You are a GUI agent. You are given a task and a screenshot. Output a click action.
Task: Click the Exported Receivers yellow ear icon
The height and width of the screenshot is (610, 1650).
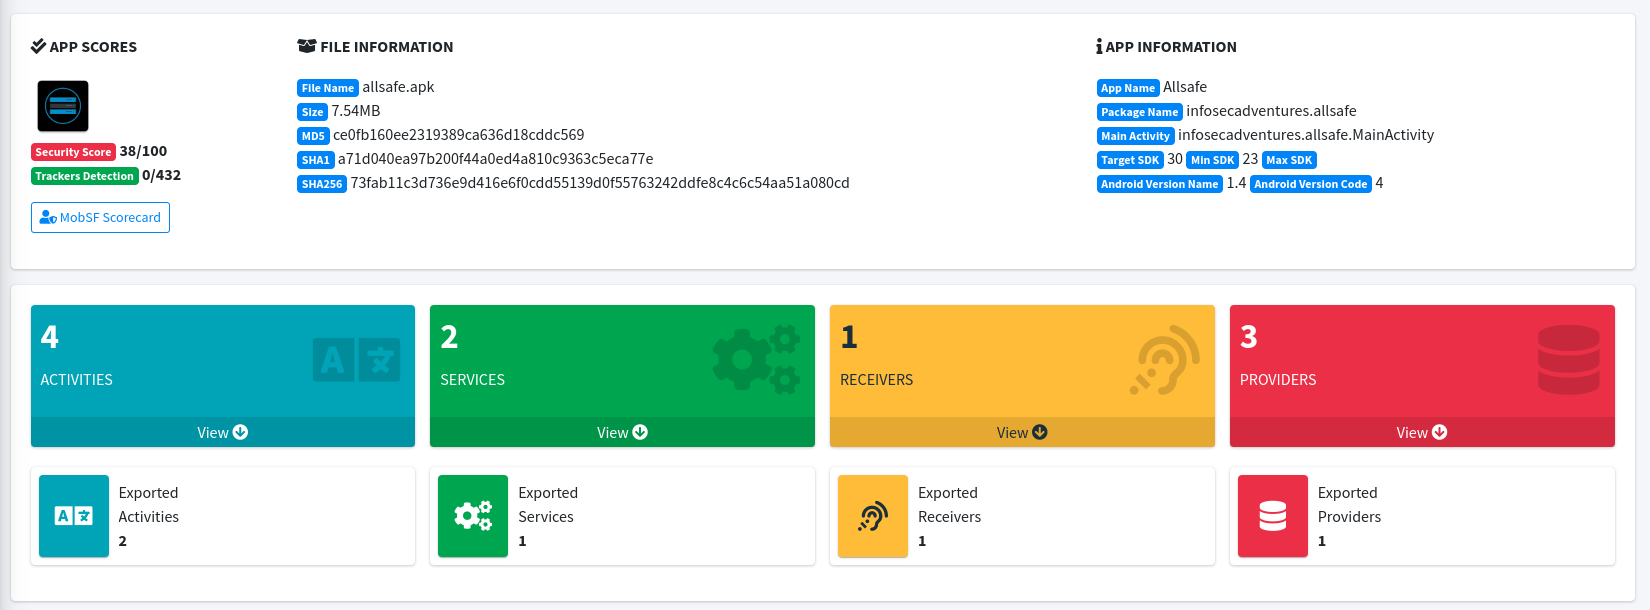pos(873,516)
